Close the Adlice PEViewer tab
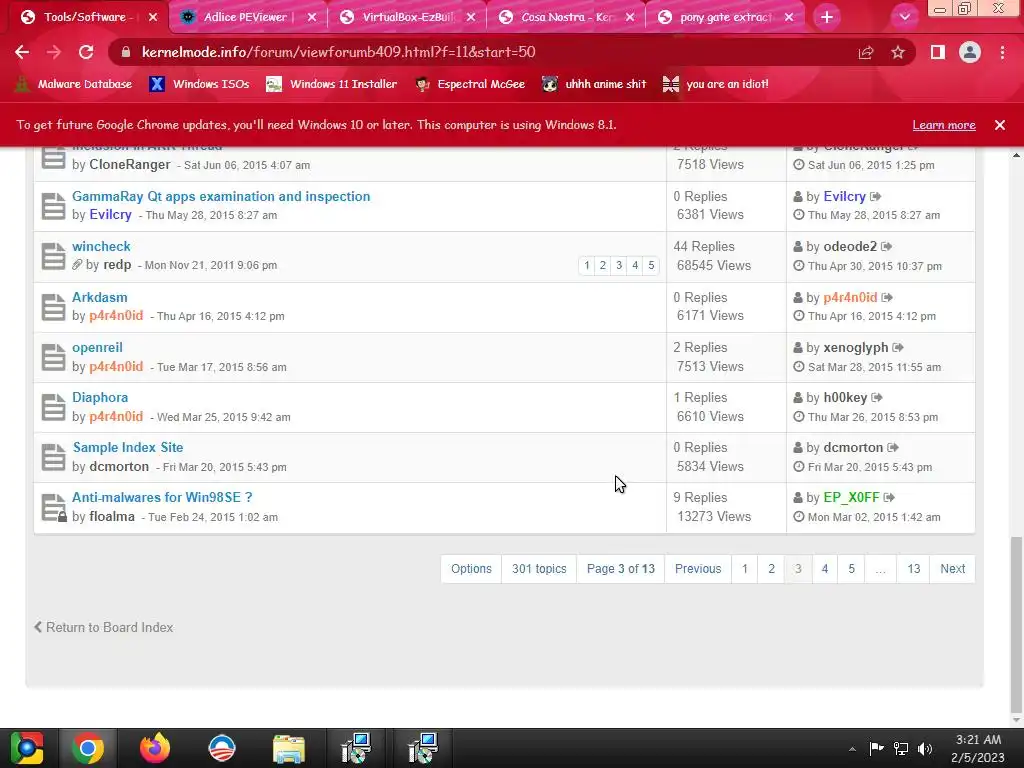 click(x=312, y=17)
